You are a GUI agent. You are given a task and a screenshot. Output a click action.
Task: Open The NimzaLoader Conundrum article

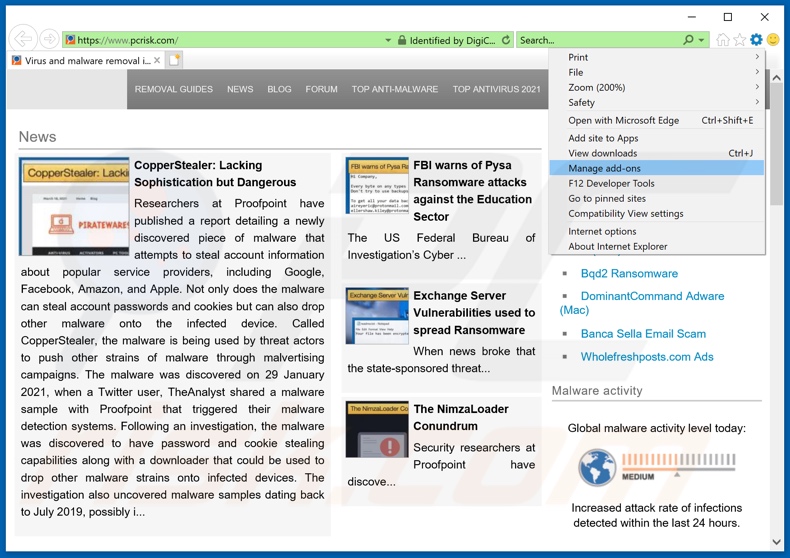[460, 417]
